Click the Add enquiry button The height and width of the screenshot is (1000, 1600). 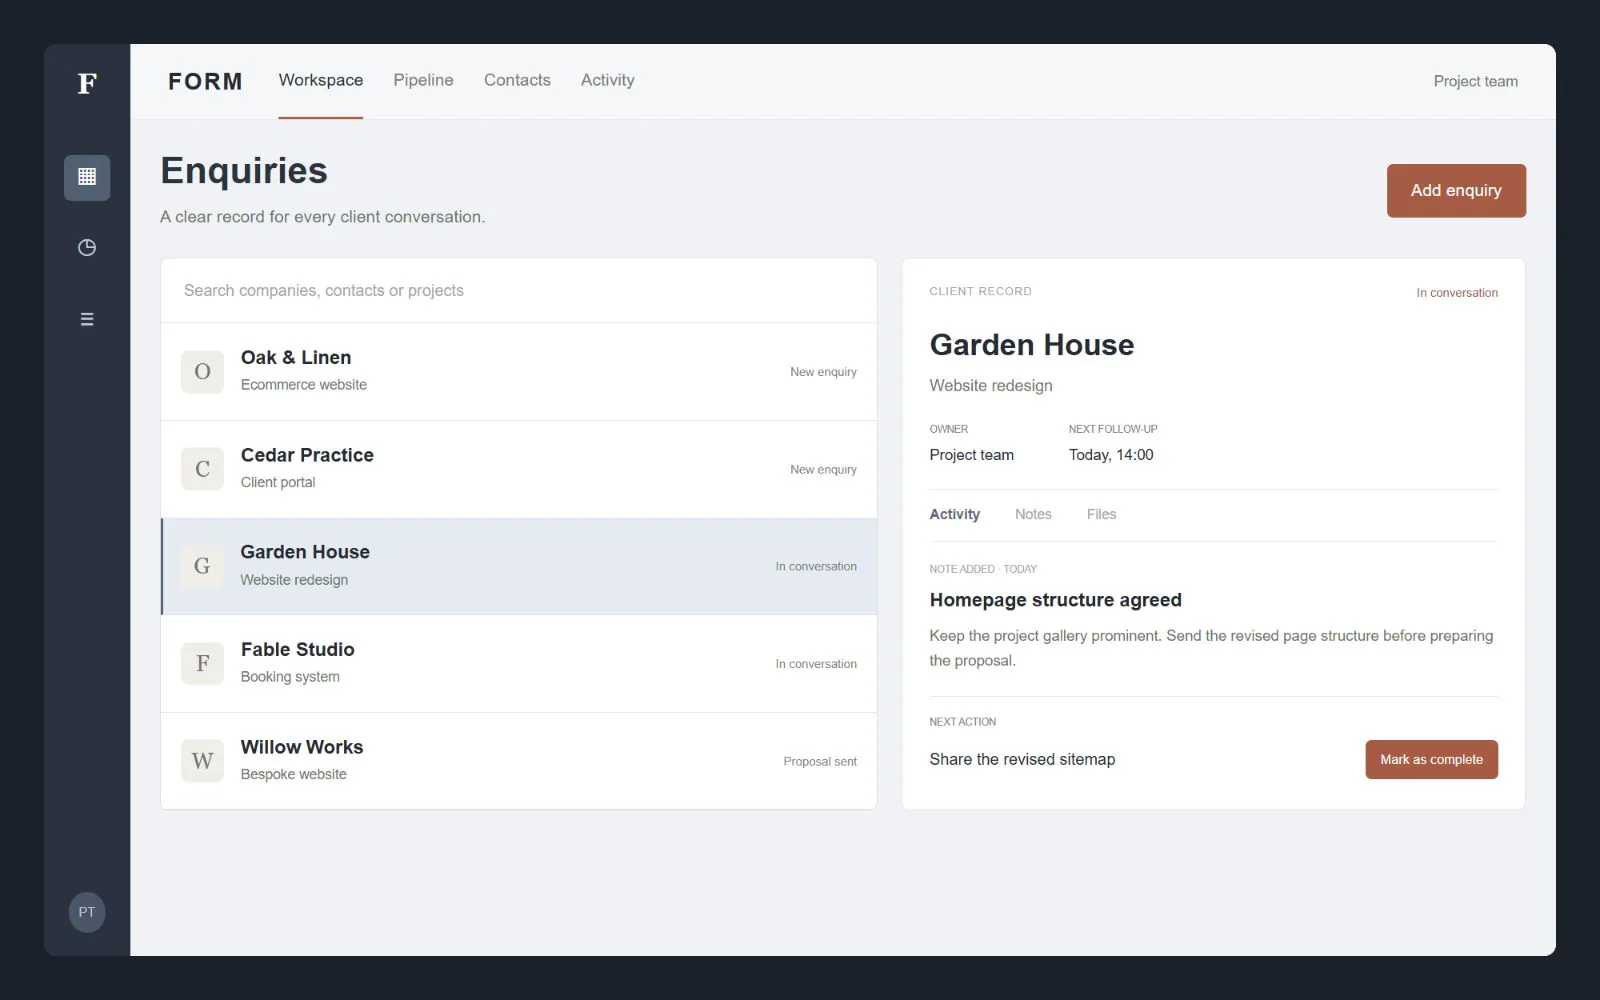click(x=1456, y=190)
